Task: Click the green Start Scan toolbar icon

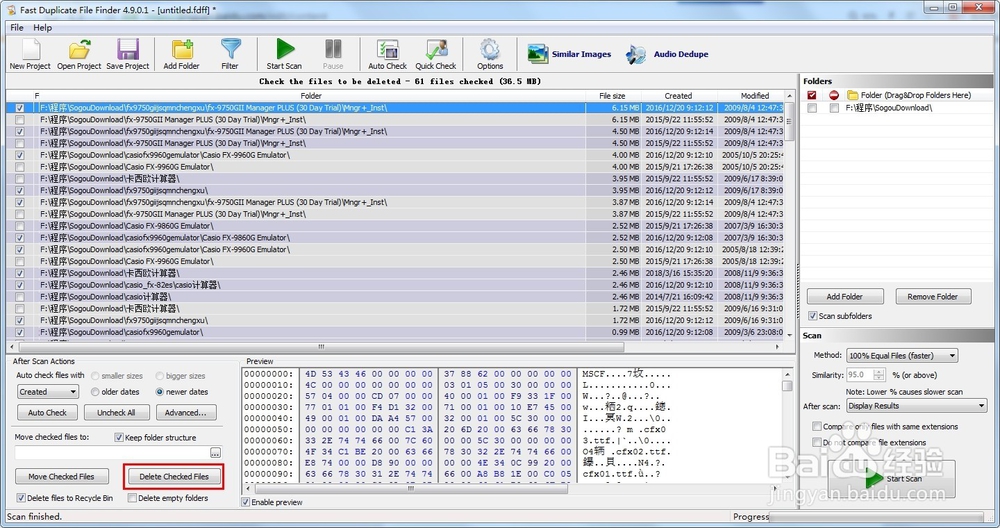Action: coord(284,54)
